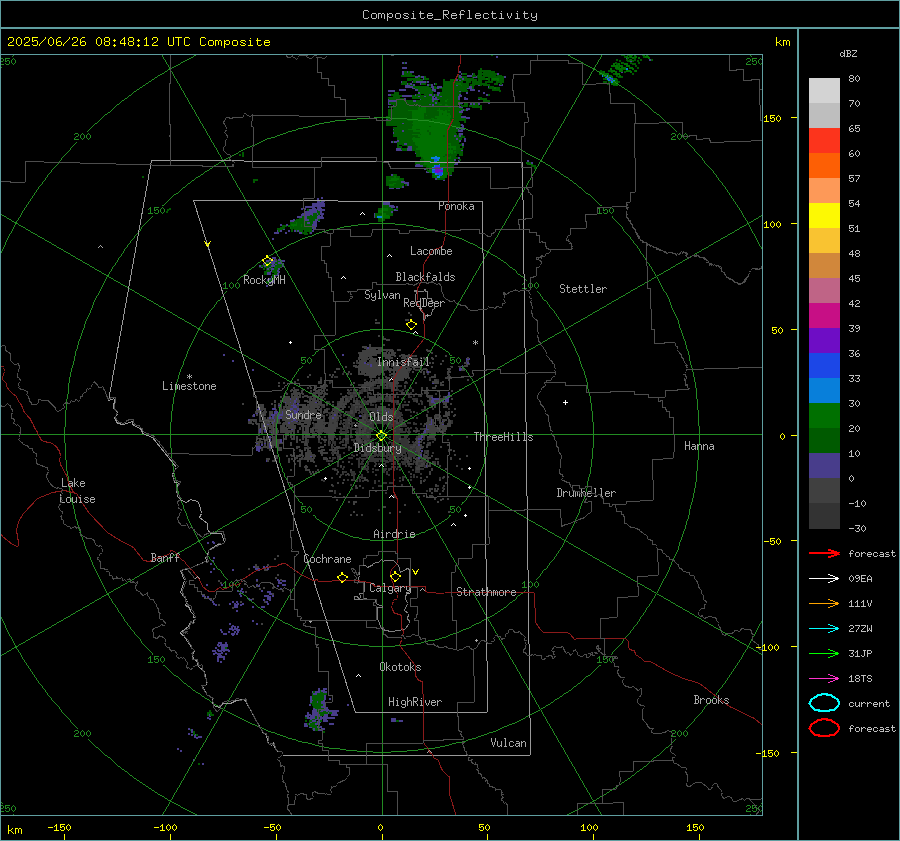900x841 pixels.
Task: Select the yellow diamond marker beside Cochrane
Action: 342,577
